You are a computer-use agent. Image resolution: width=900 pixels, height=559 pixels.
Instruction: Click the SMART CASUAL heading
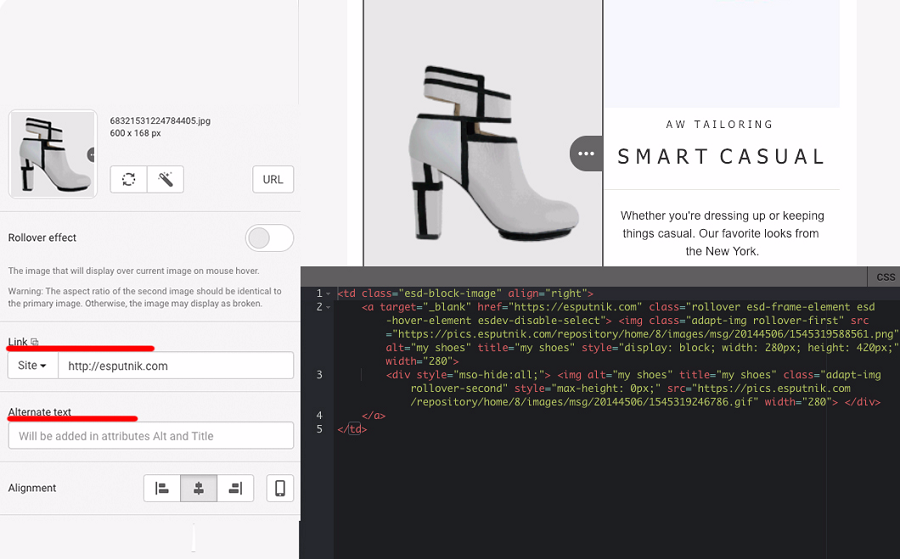pyautogui.click(x=721, y=157)
